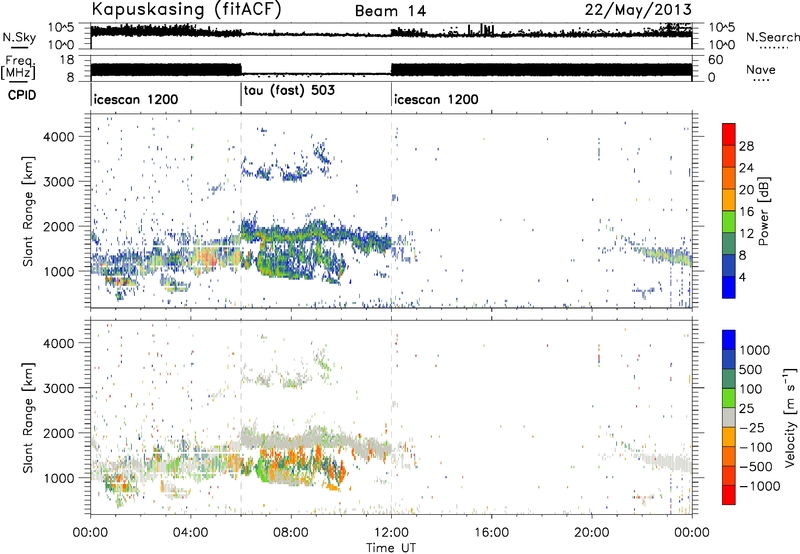Click the blue top segment of Velocity colorbar

[x=729, y=340]
